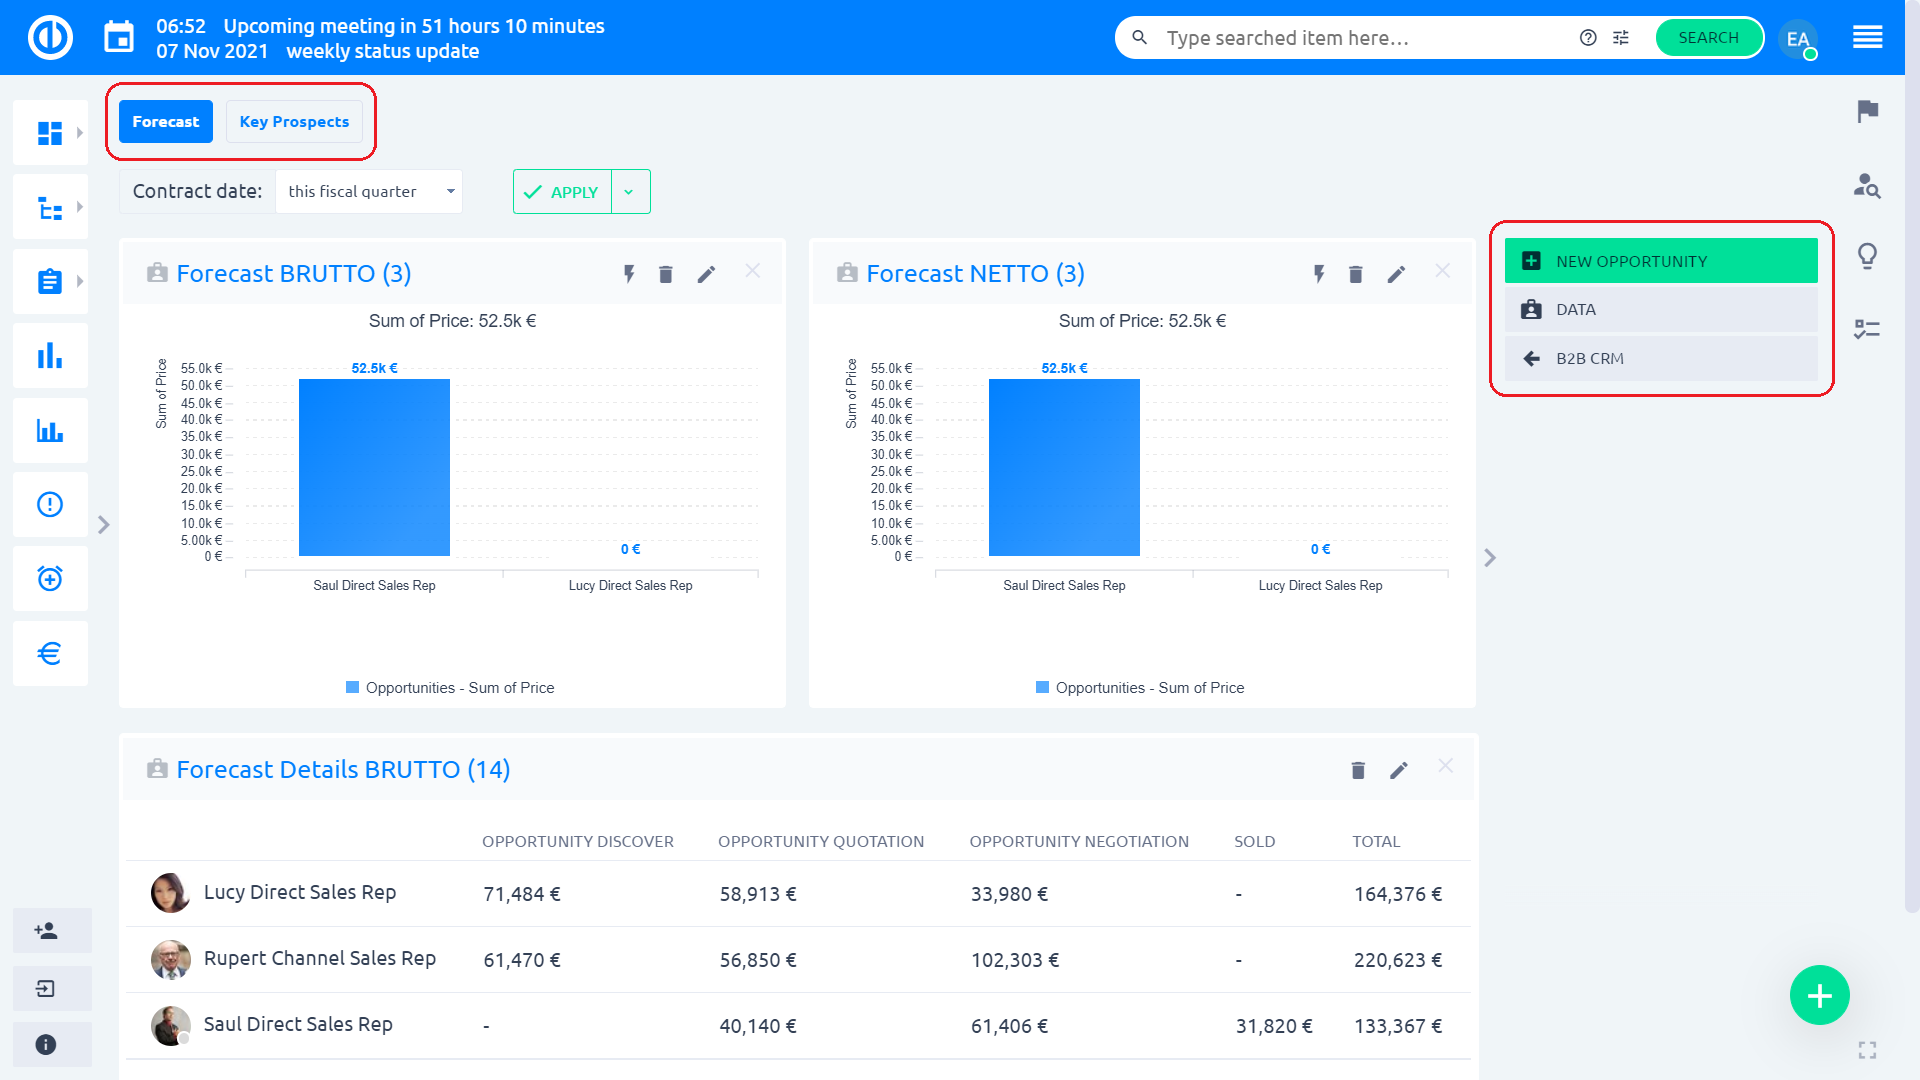
Task: Open the Easy Project logo home
Action: coord(50,38)
